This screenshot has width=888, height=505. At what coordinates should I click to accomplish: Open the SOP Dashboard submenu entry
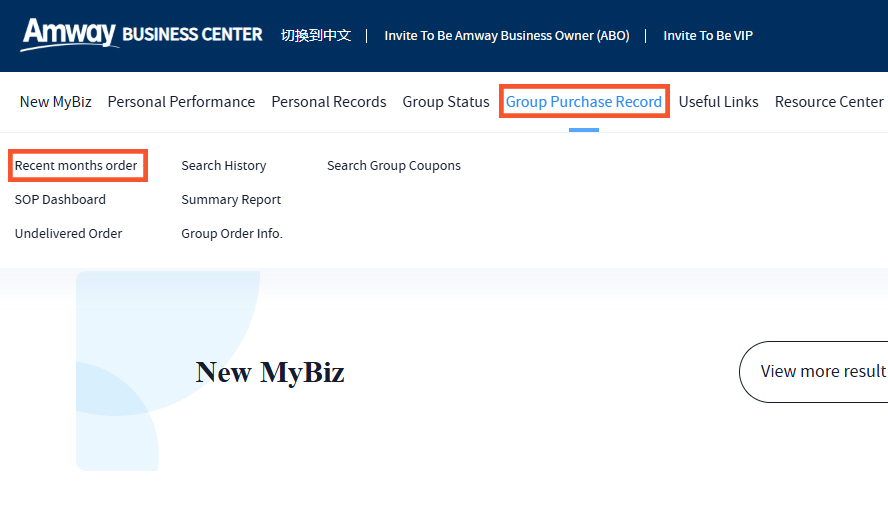(60, 199)
